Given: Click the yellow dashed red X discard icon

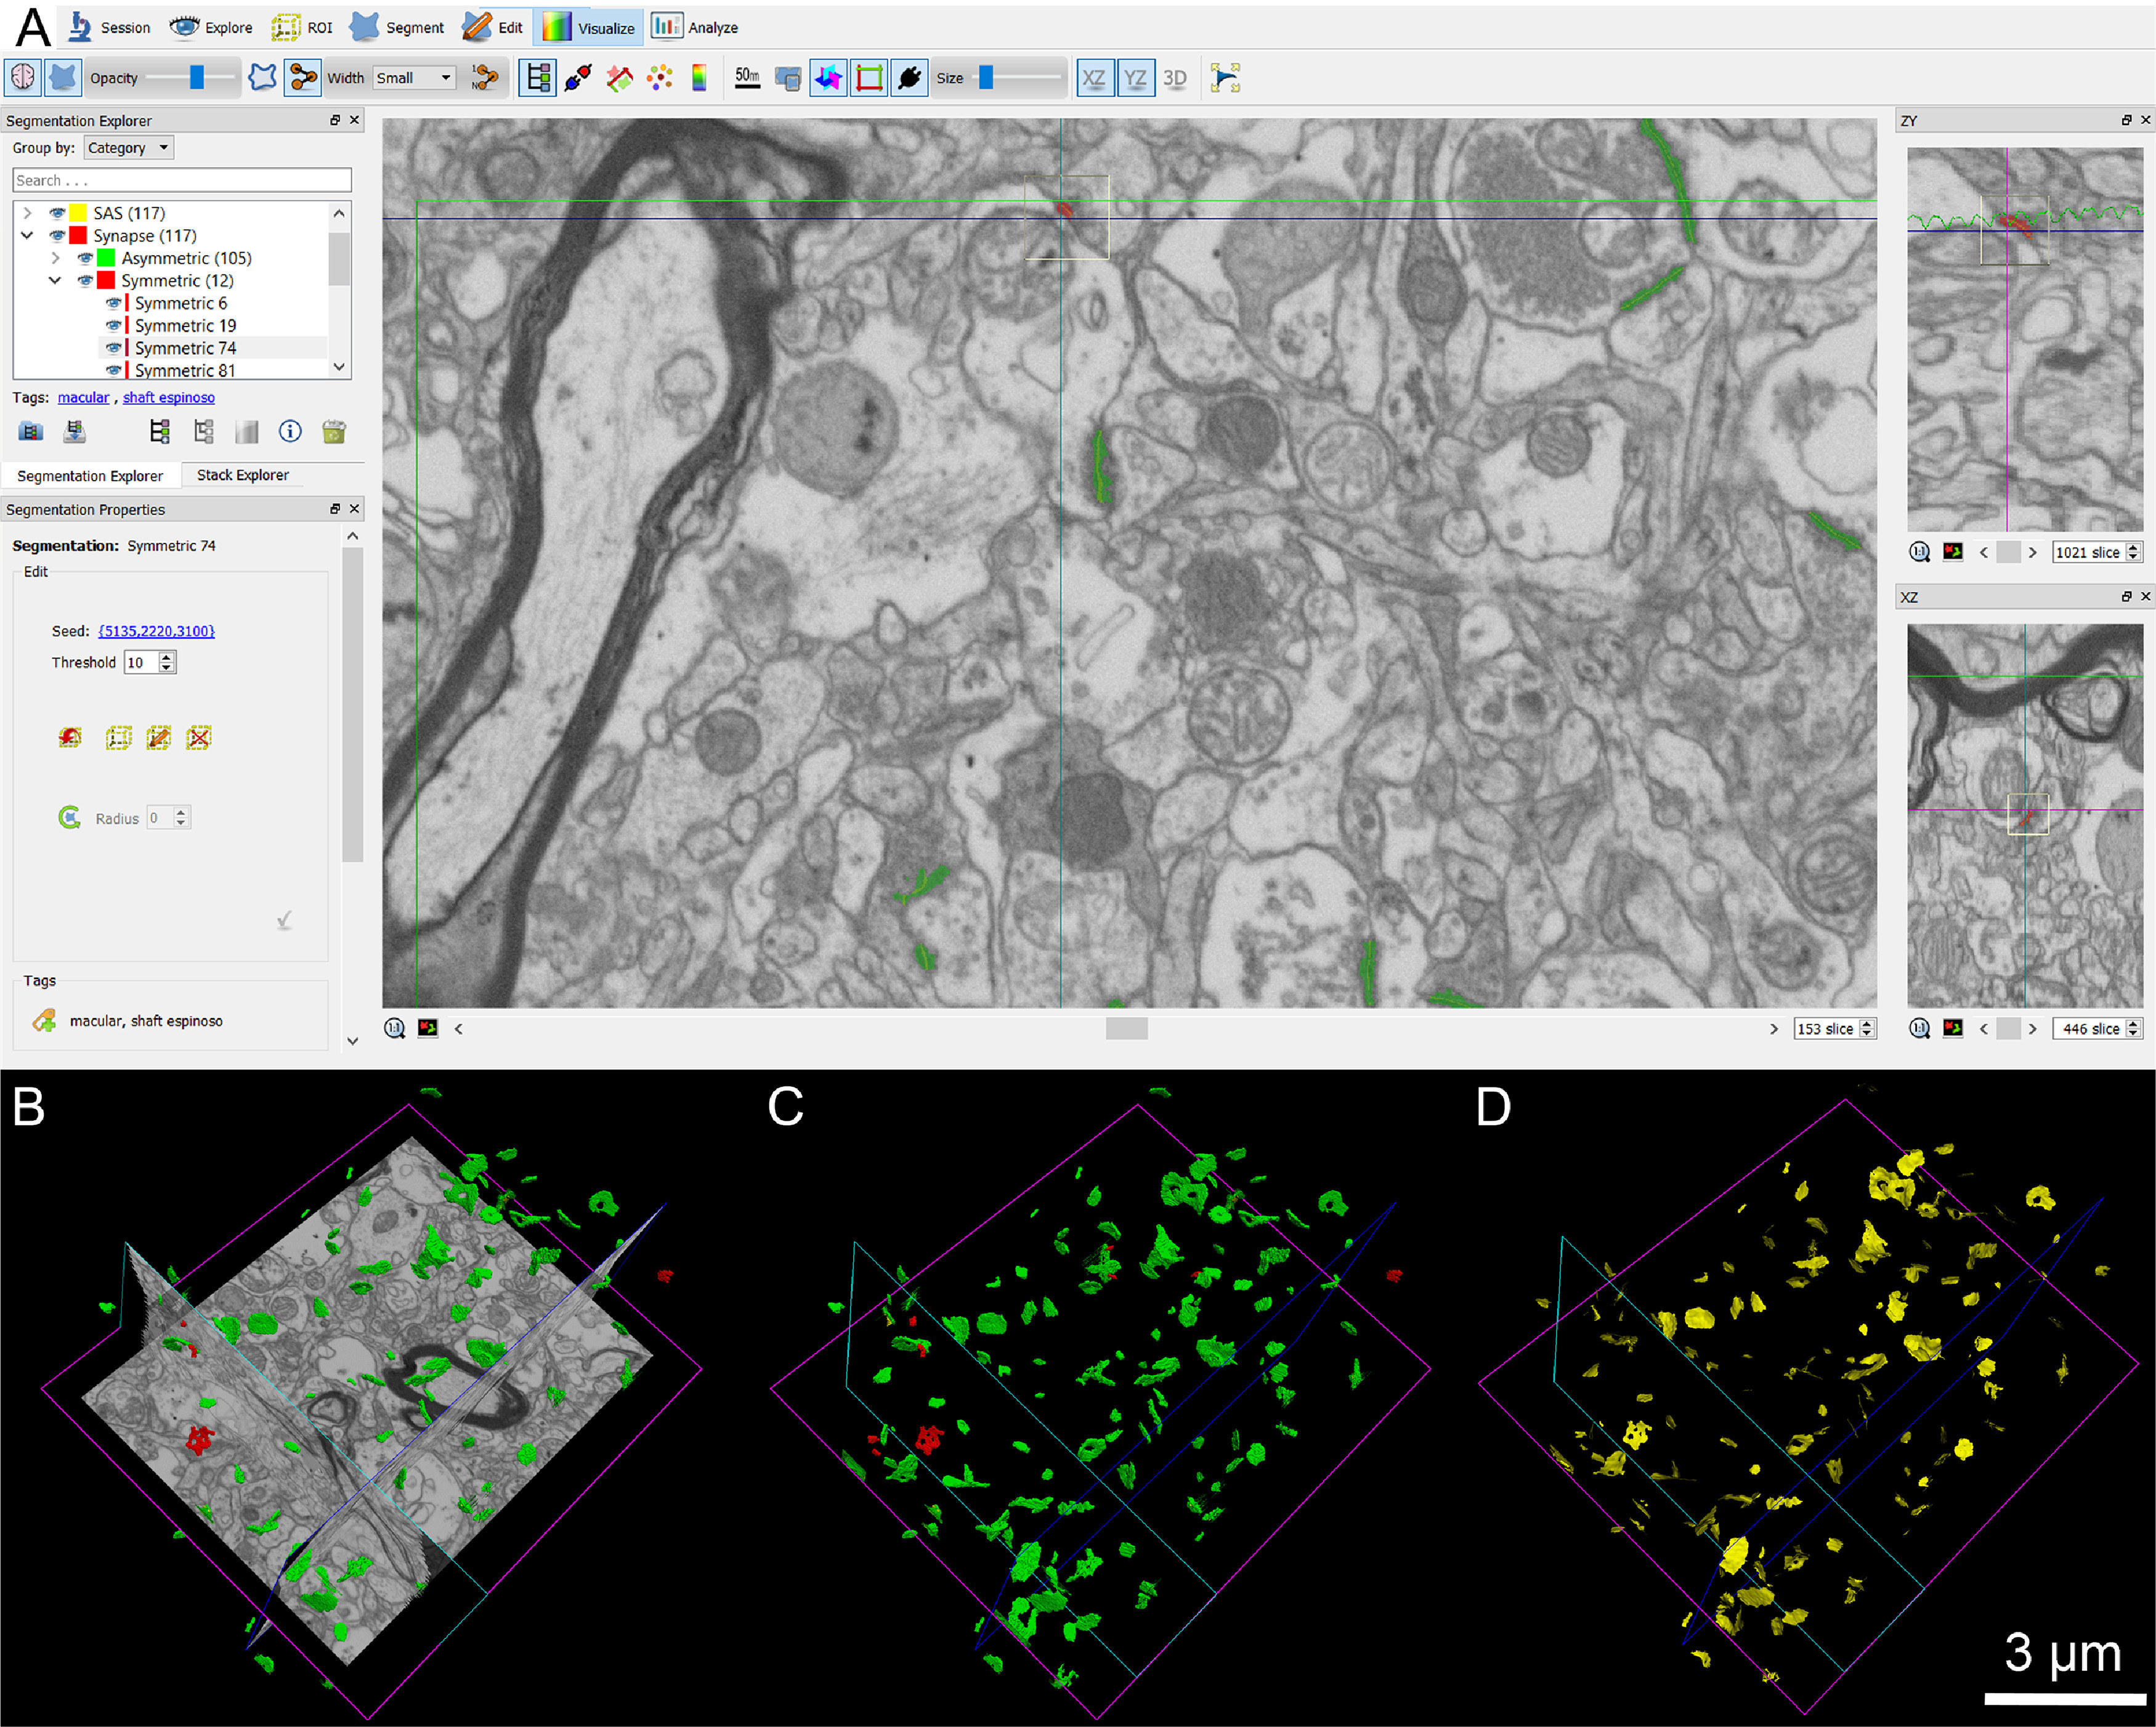Looking at the screenshot, I should click(x=198, y=737).
